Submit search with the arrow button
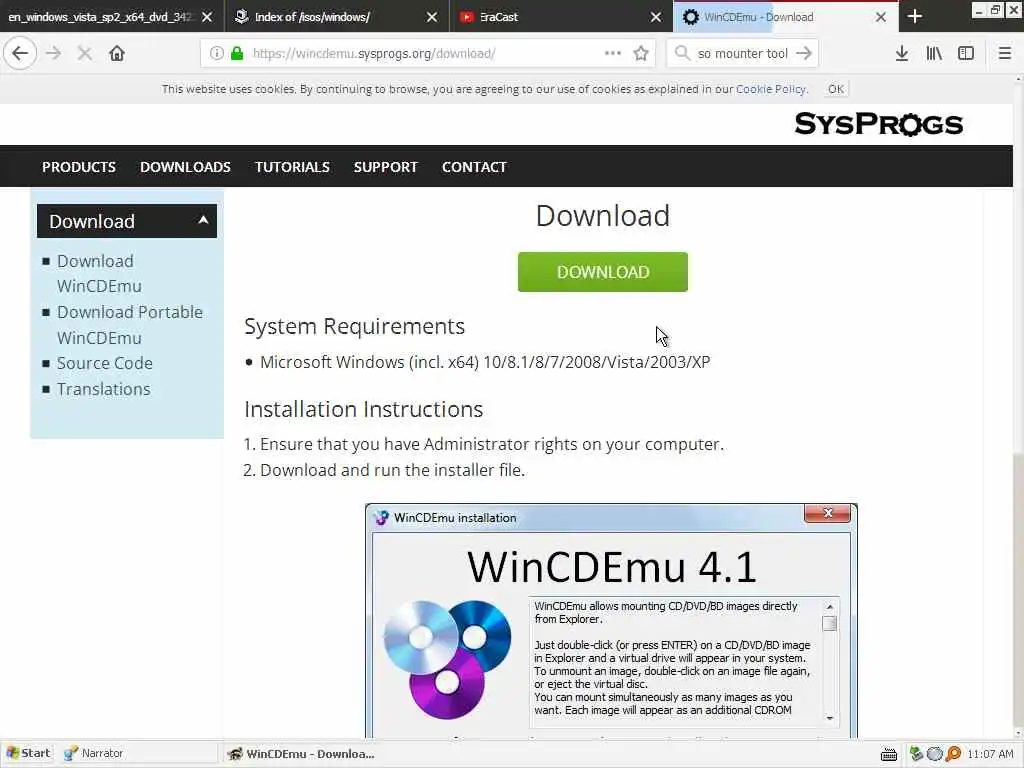 coord(804,53)
